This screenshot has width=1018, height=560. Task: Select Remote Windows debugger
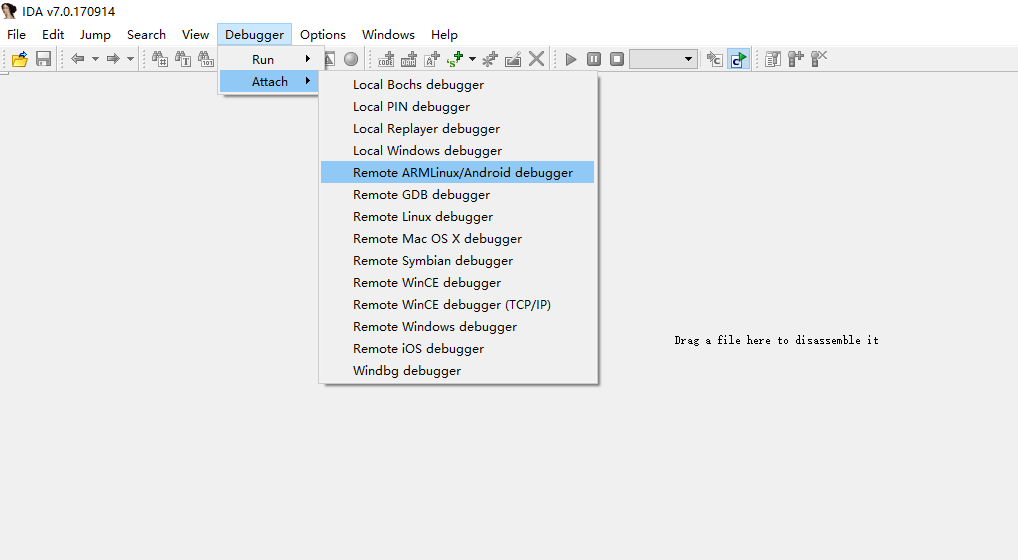pos(457,326)
